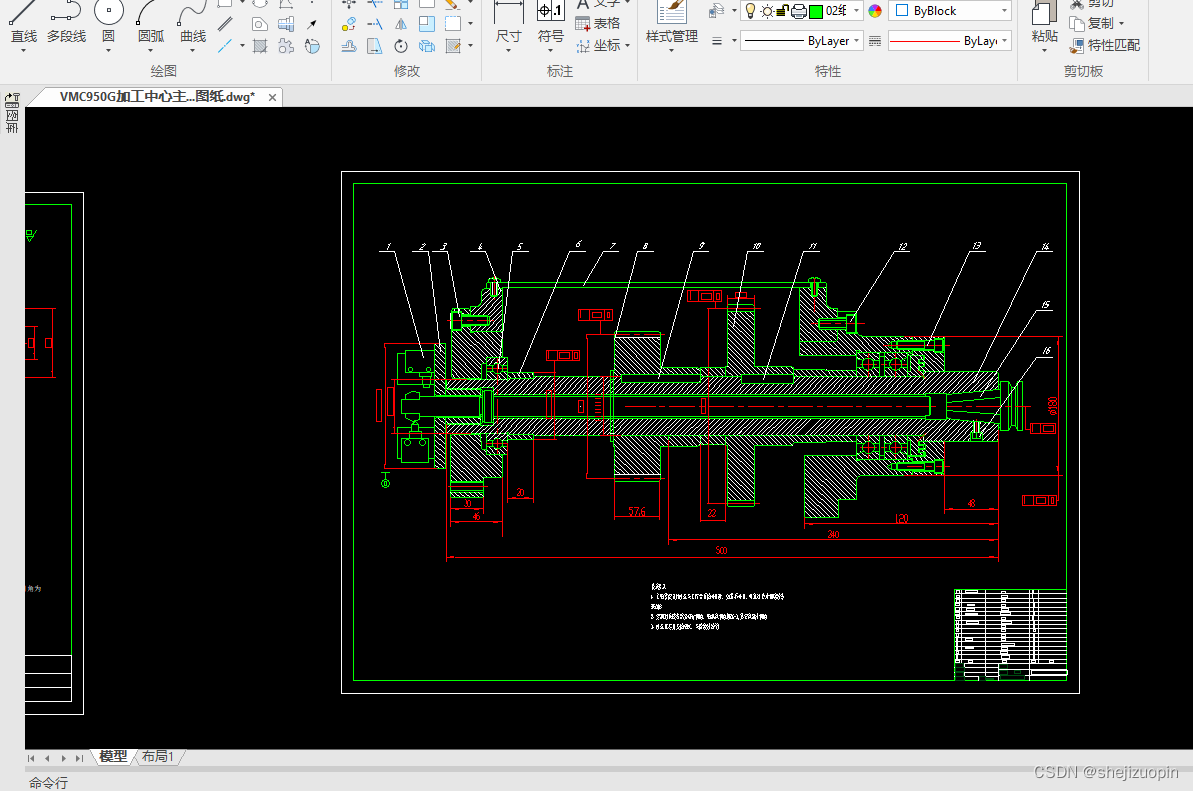Activate the 圆 circle tool
This screenshot has width=1193, height=791.
click(109, 23)
